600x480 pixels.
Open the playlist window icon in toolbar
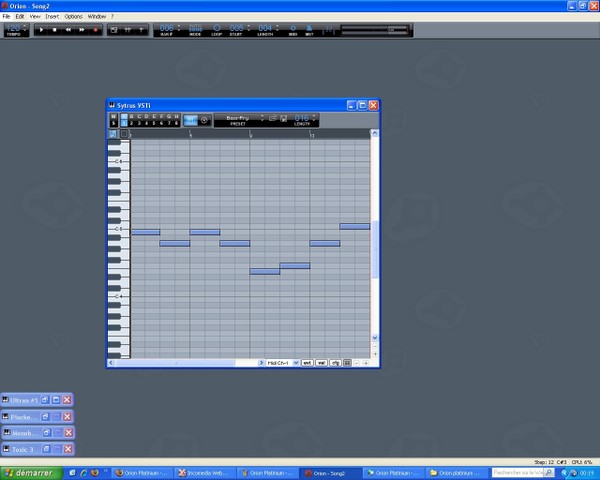coord(114,29)
